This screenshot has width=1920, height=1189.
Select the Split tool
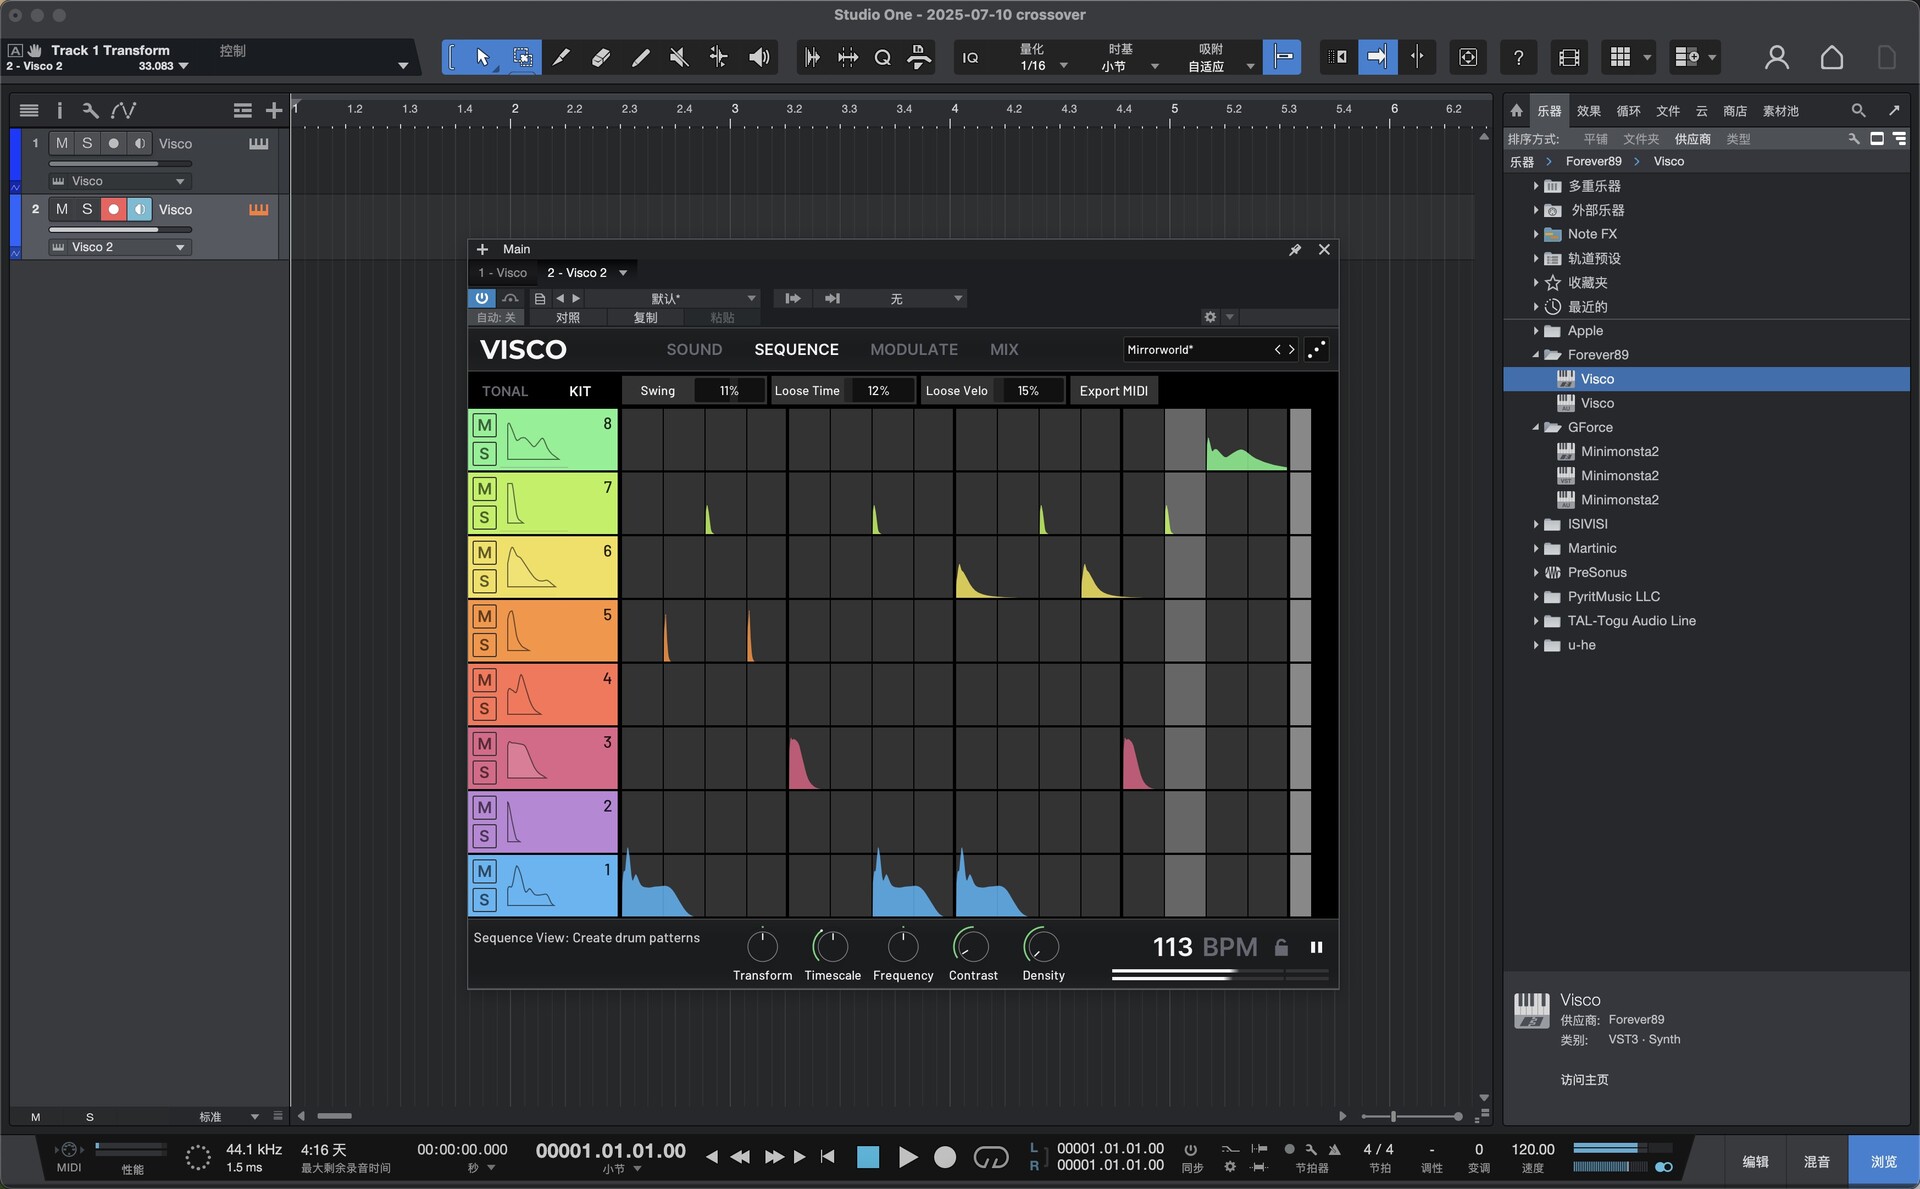click(561, 57)
